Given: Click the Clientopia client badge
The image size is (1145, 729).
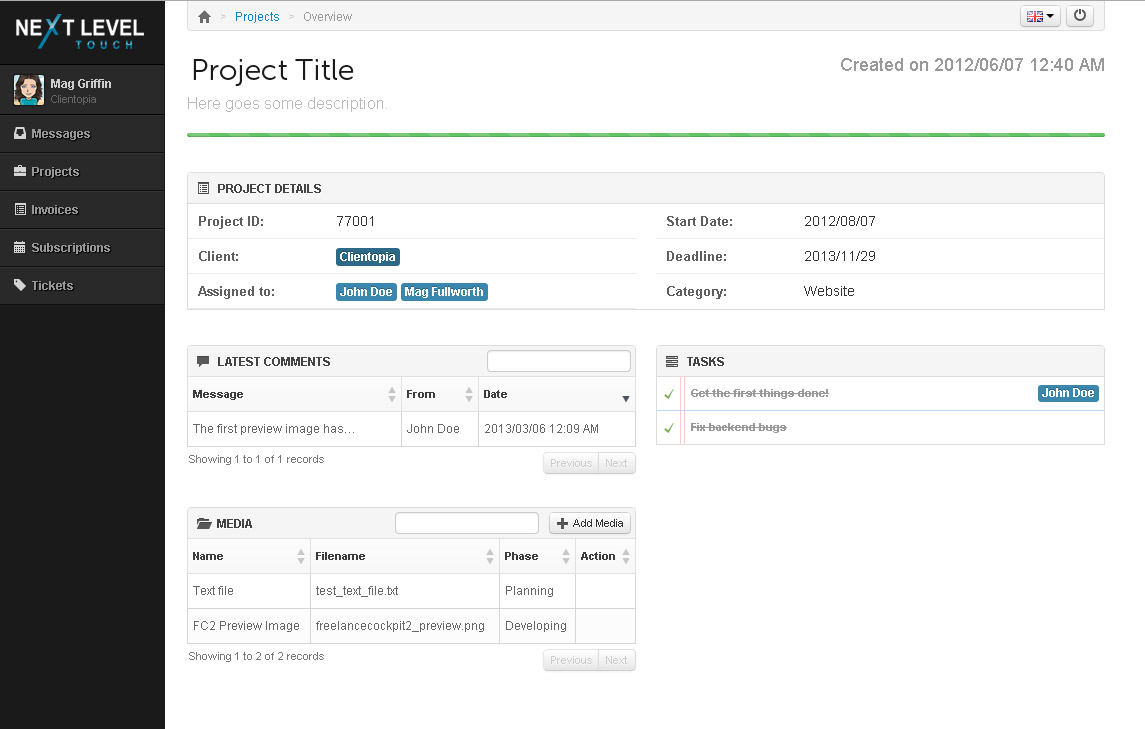Looking at the screenshot, I should click(368, 257).
